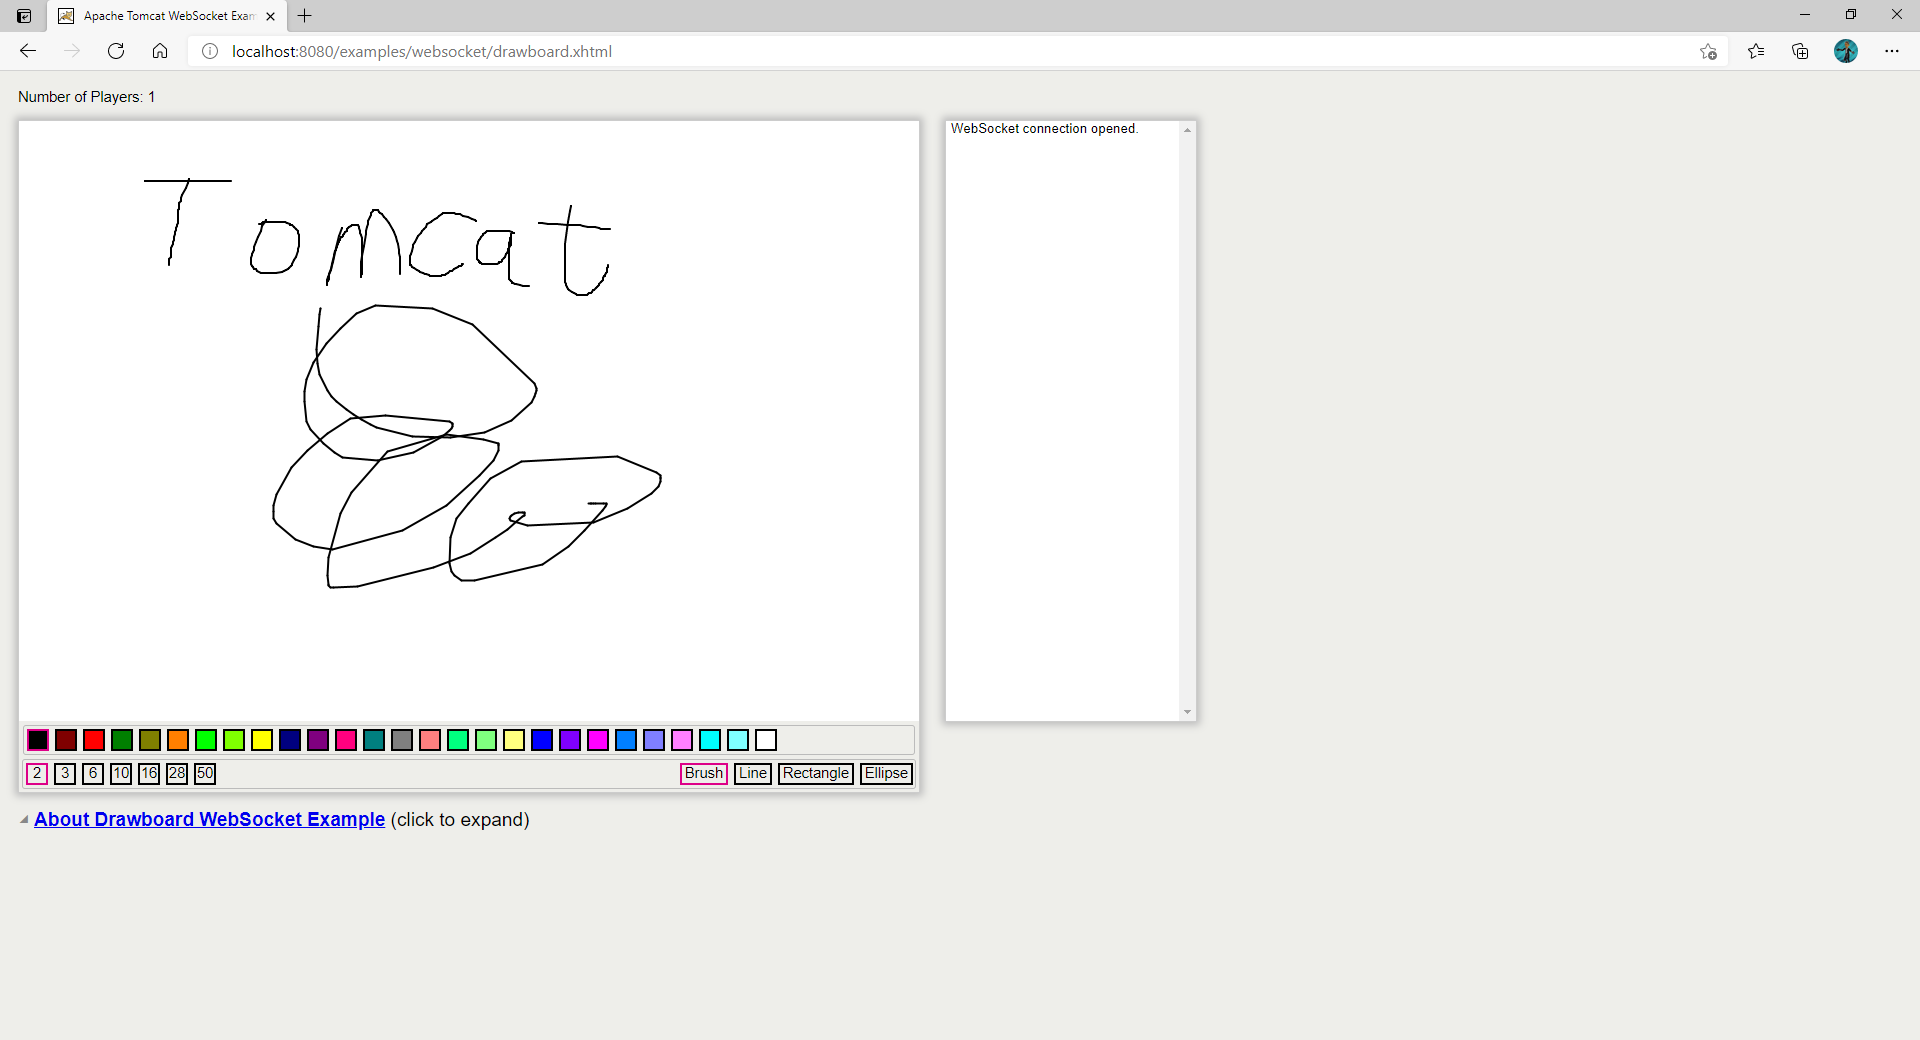Set brush thickness to 10

coord(121,773)
